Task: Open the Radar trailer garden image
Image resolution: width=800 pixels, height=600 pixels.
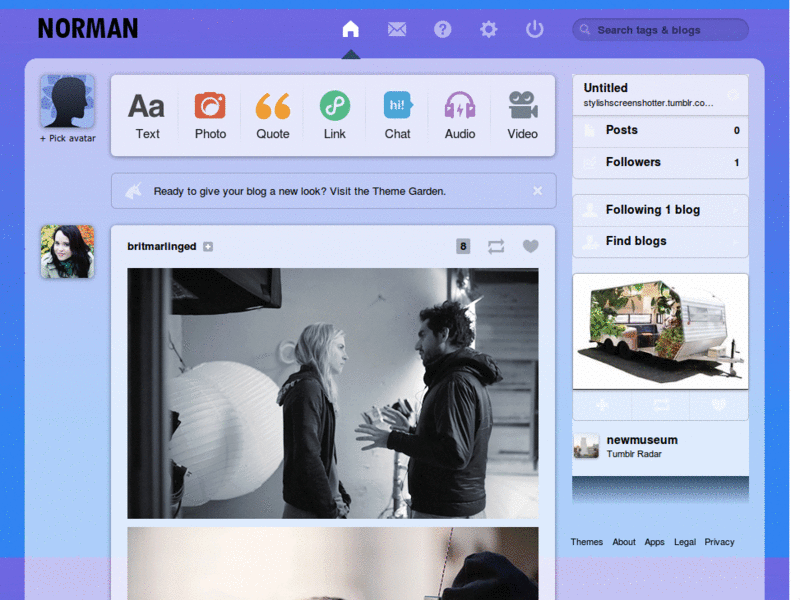Action: coord(660,331)
